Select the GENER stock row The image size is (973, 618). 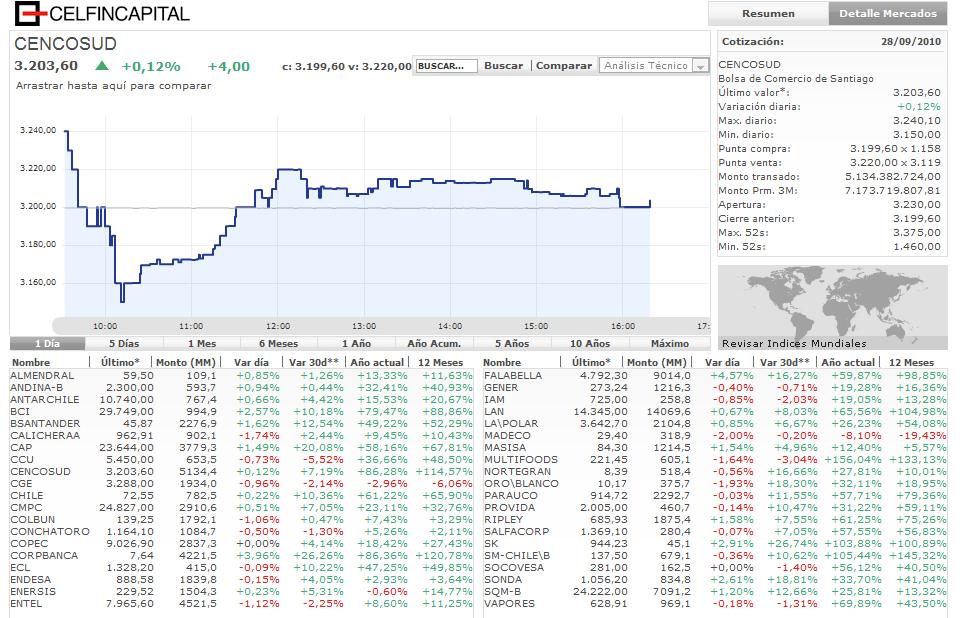[715, 387]
